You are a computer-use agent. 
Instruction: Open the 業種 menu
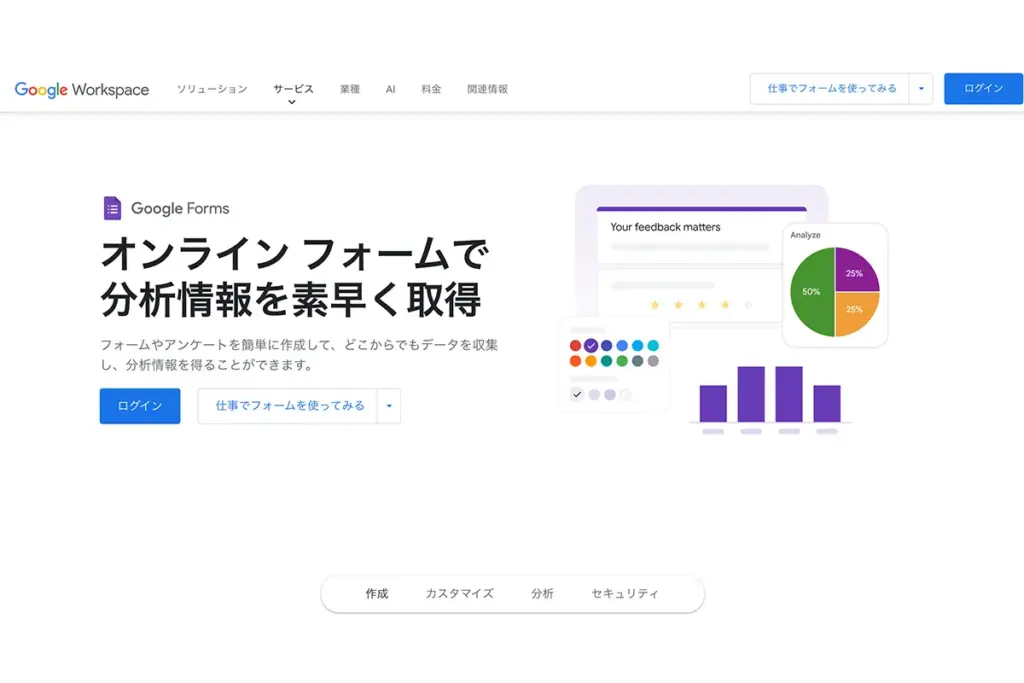point(350,89)
